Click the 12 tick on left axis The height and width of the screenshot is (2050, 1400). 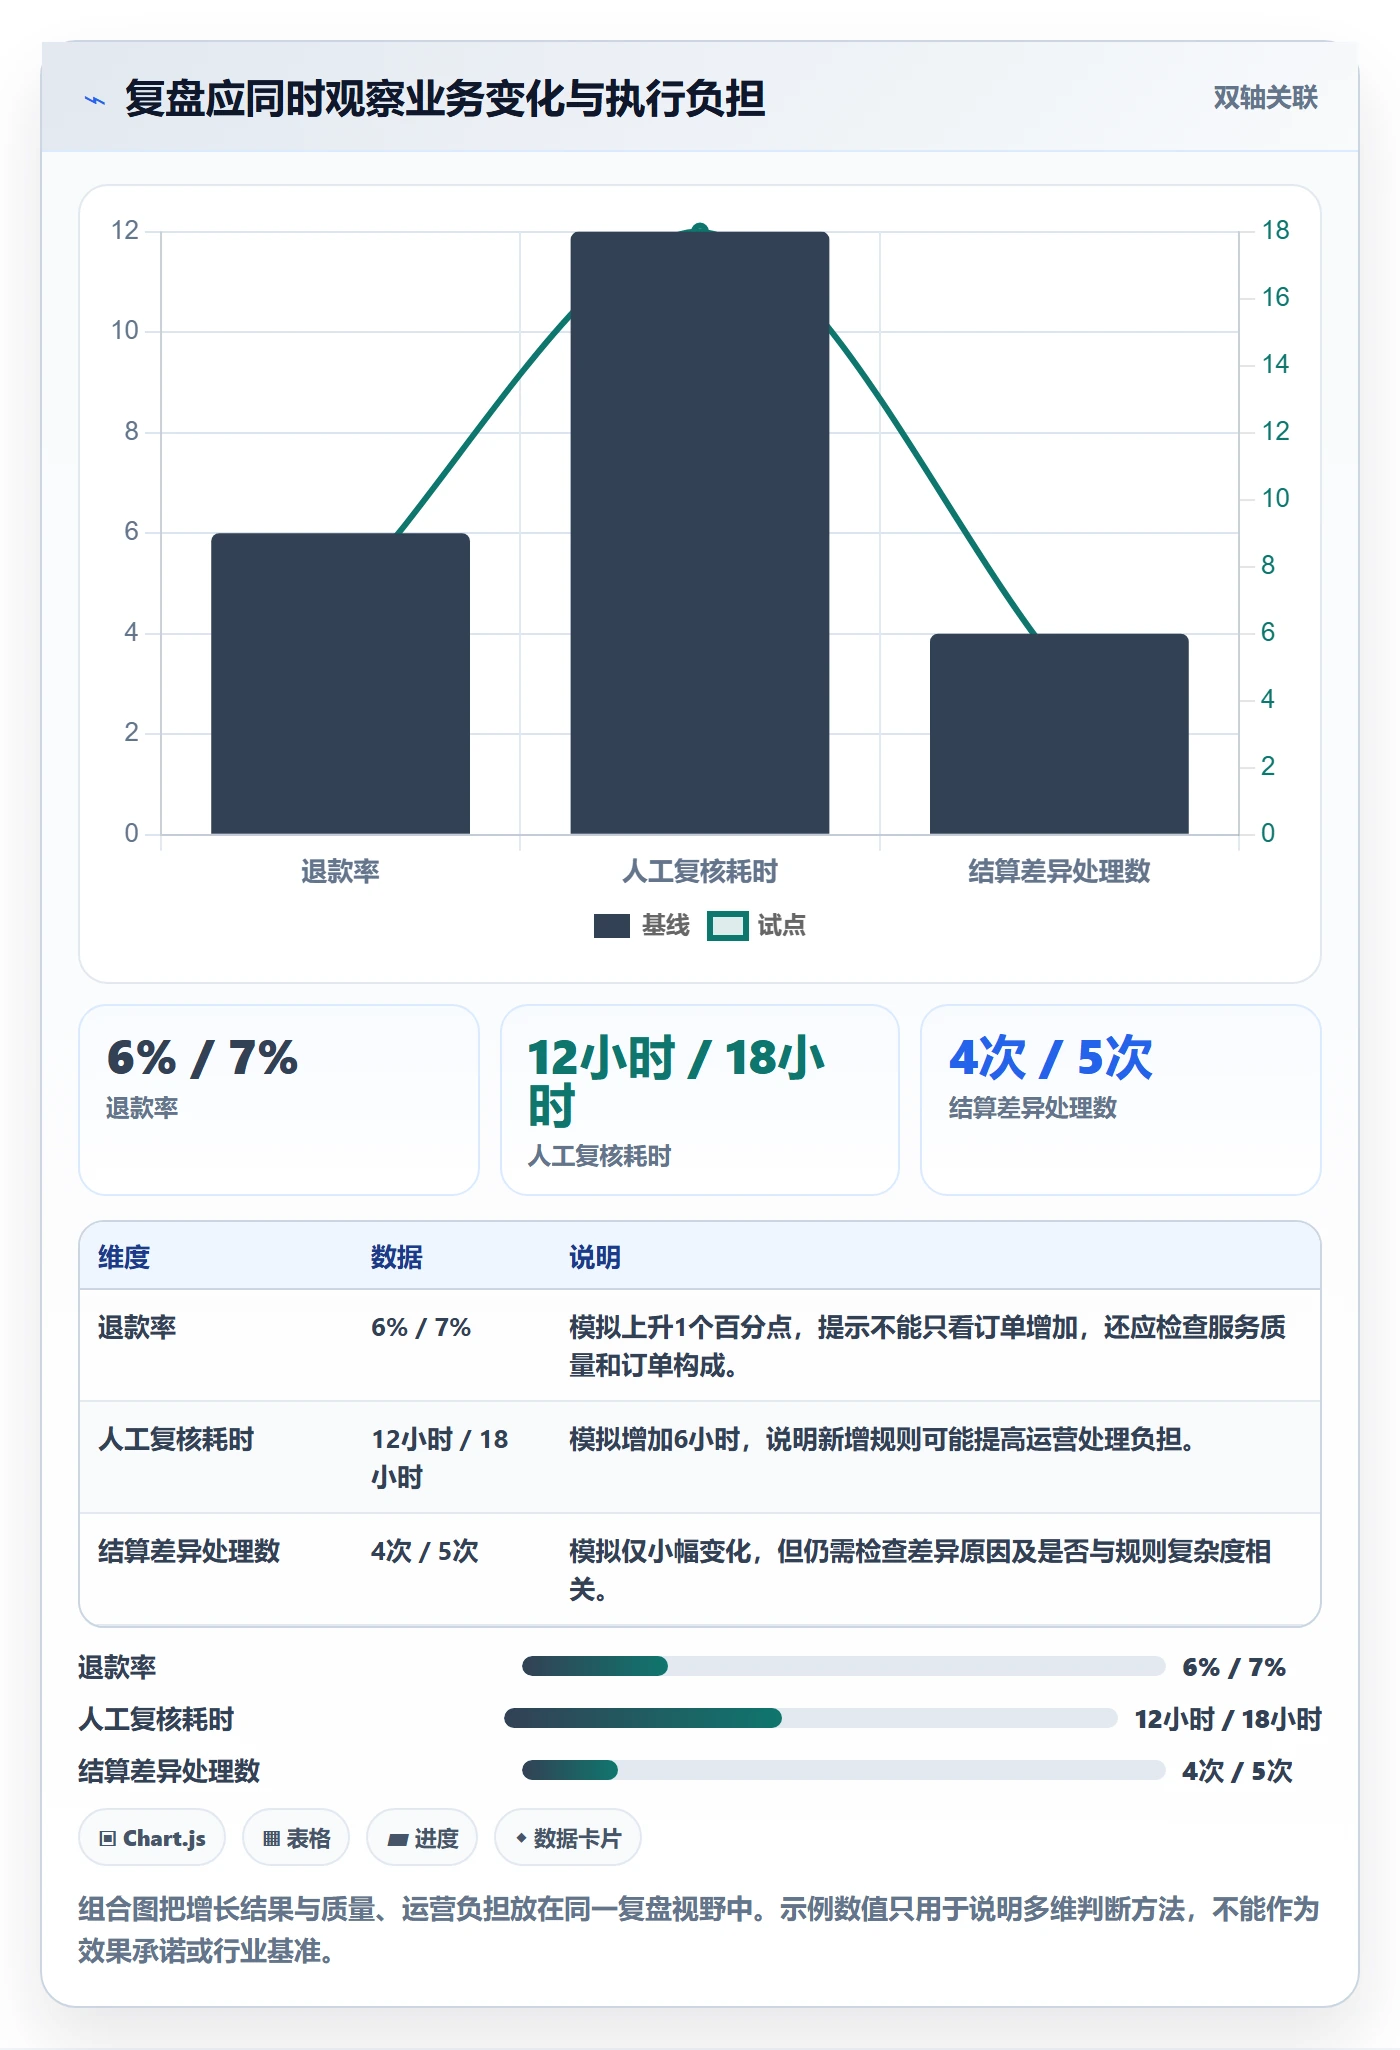[x=125, y=230]
